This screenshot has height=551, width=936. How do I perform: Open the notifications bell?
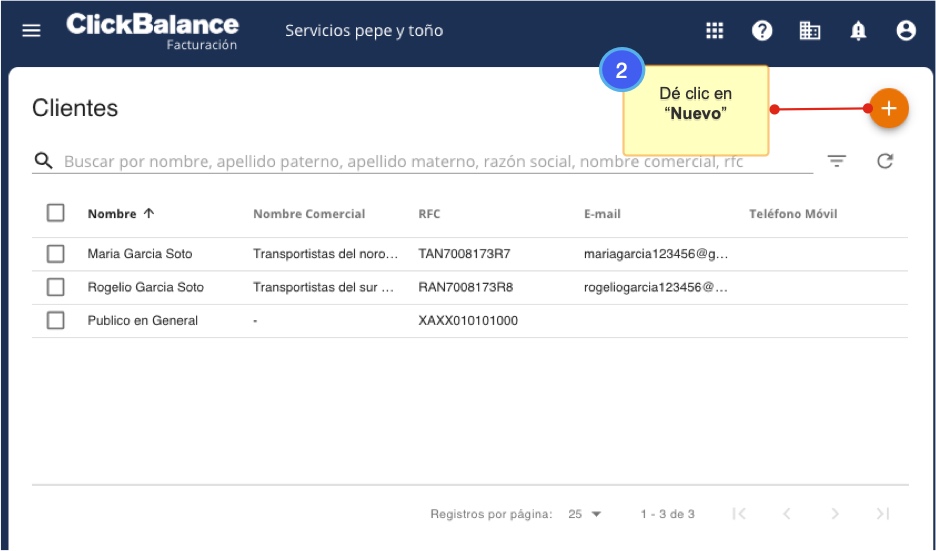click(858, 31)
